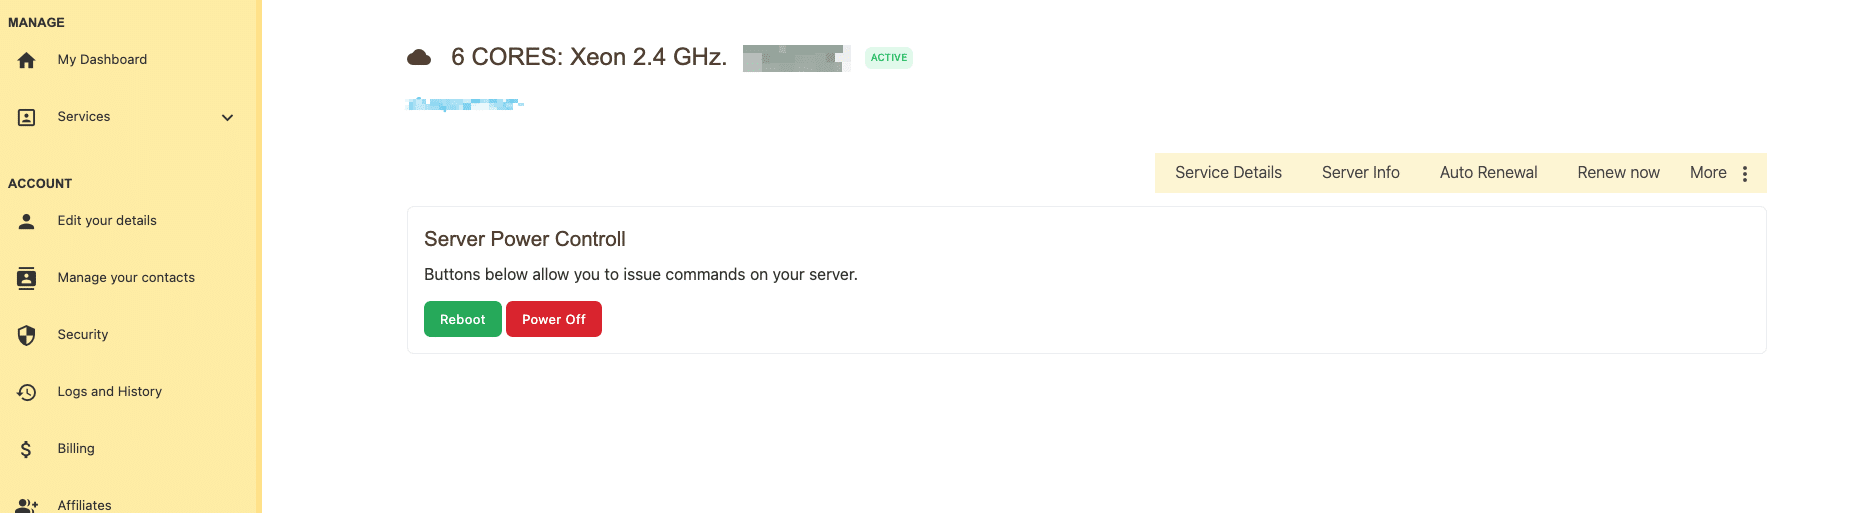Viewport: 1863px width, 513px height.
Task: Click the Security shield icon
Action: coord(27,335)
